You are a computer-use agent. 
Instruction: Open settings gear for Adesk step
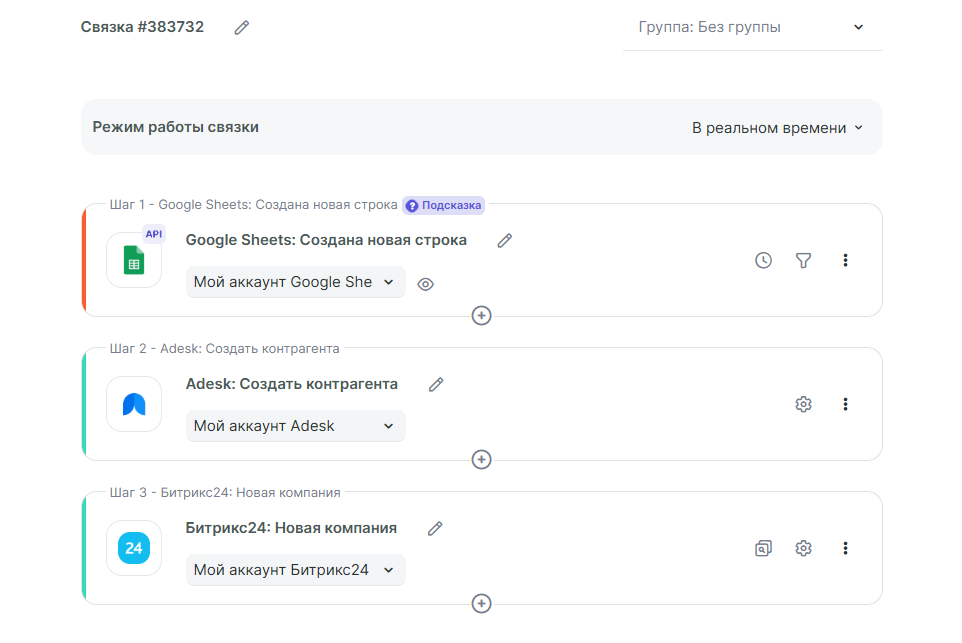(x=804, y=404)
